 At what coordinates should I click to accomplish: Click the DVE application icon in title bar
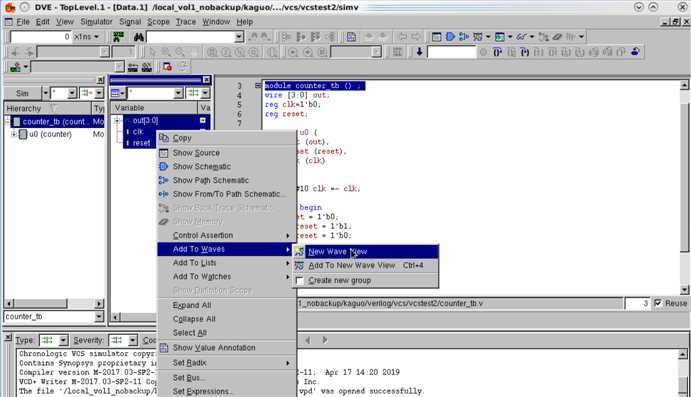pos(10,7)
